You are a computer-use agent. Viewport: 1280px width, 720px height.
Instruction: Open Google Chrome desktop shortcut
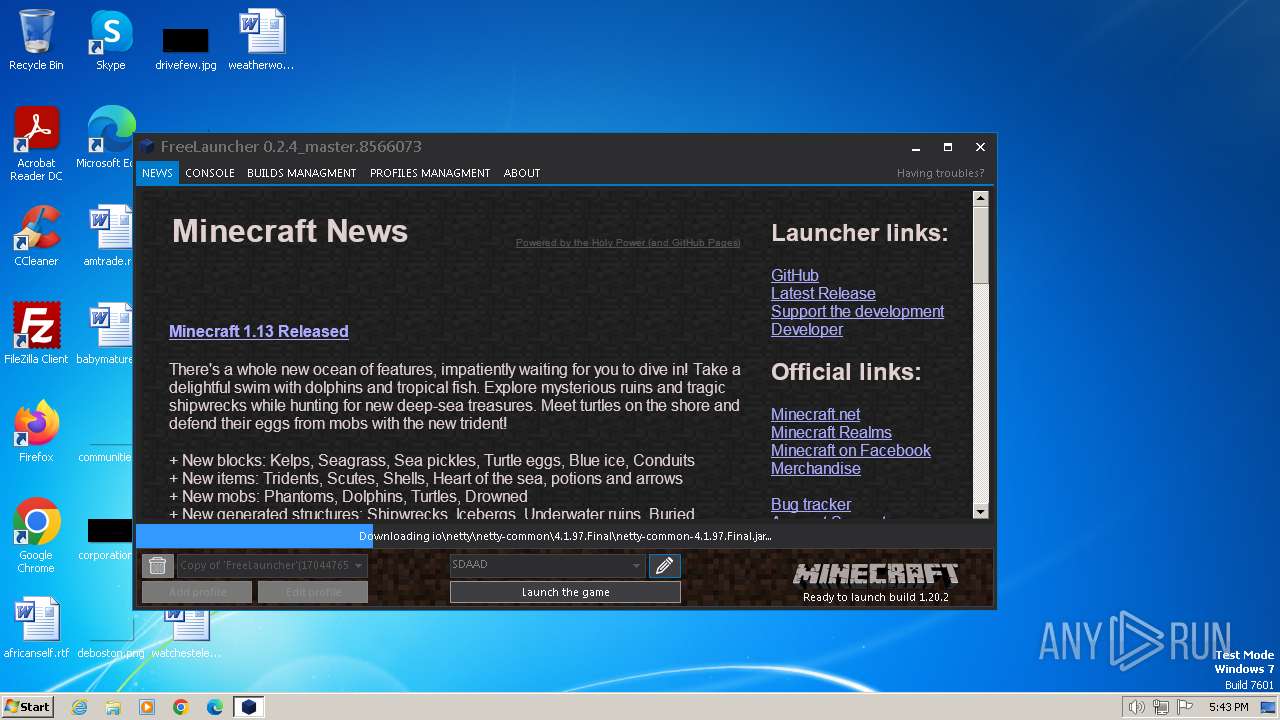tap(36, 536)
